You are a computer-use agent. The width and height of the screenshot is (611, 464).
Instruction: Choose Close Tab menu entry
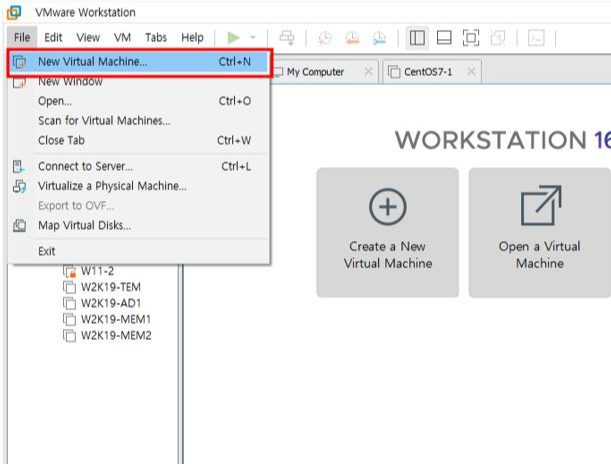(x=139, y=140)
